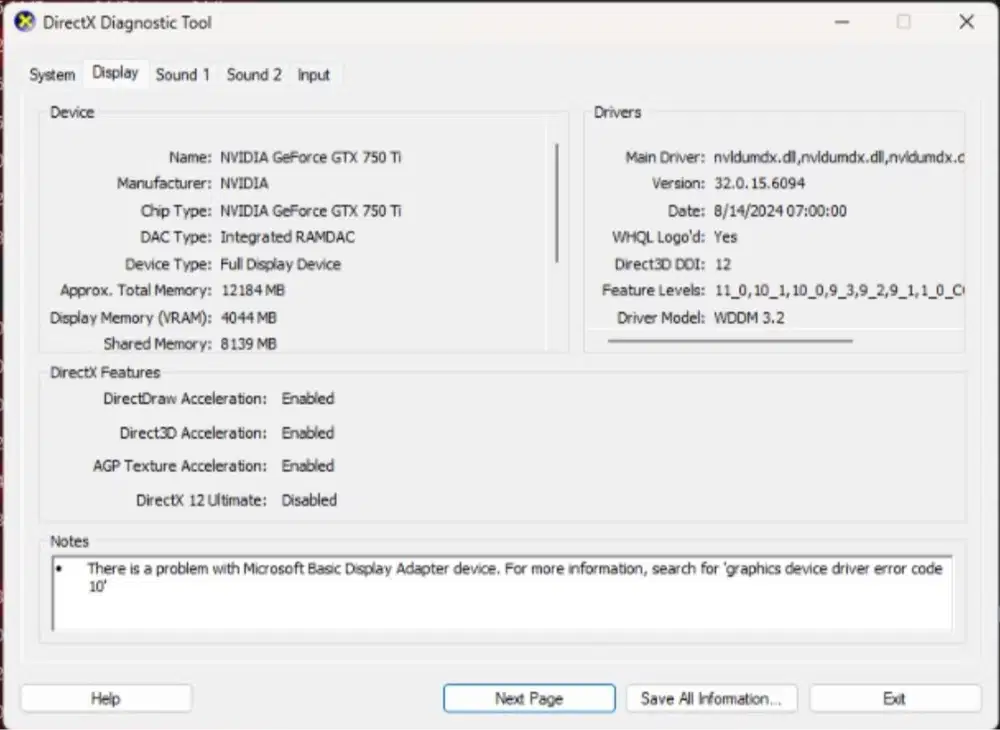Click VRAM value '4044 MB'

(249, 318)
